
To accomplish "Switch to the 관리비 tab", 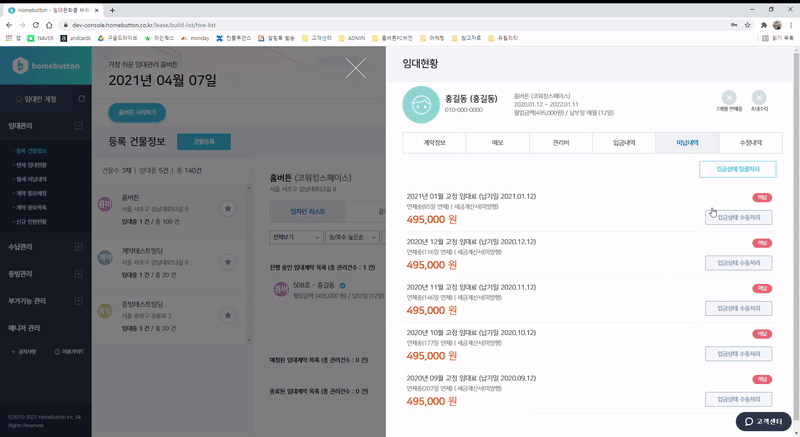I will [x=561, y=143].
